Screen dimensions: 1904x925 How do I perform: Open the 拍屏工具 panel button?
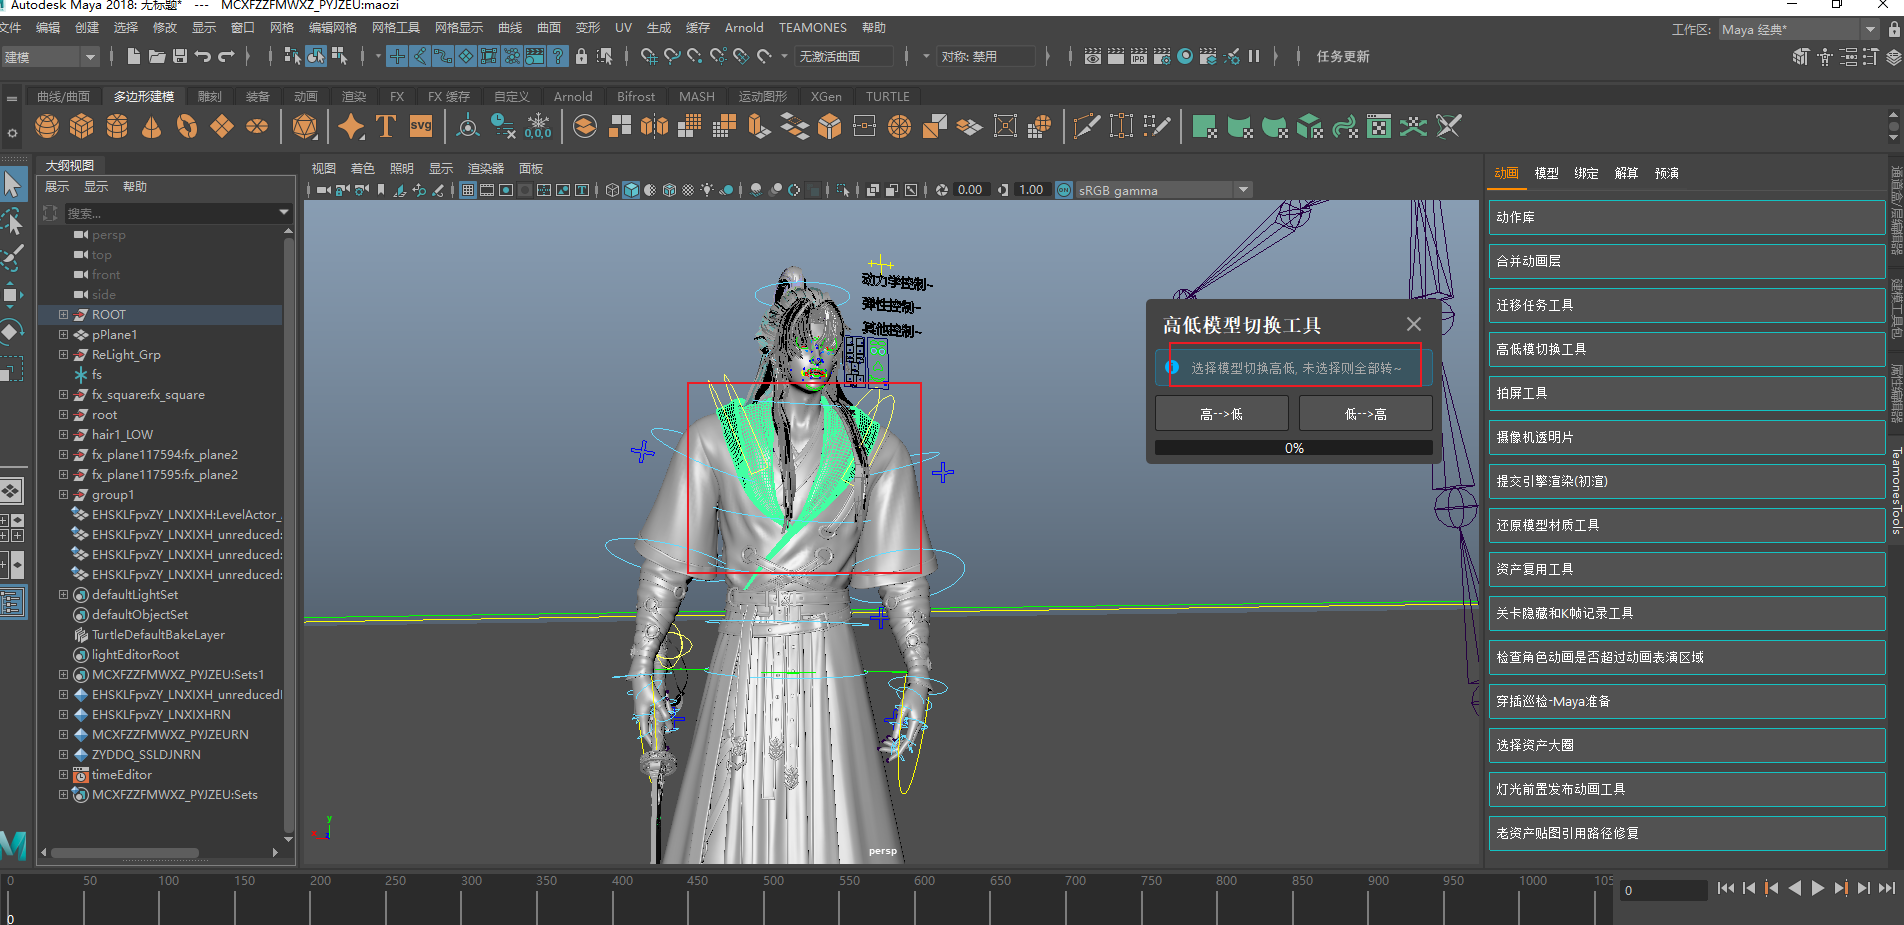(1686, 393)
